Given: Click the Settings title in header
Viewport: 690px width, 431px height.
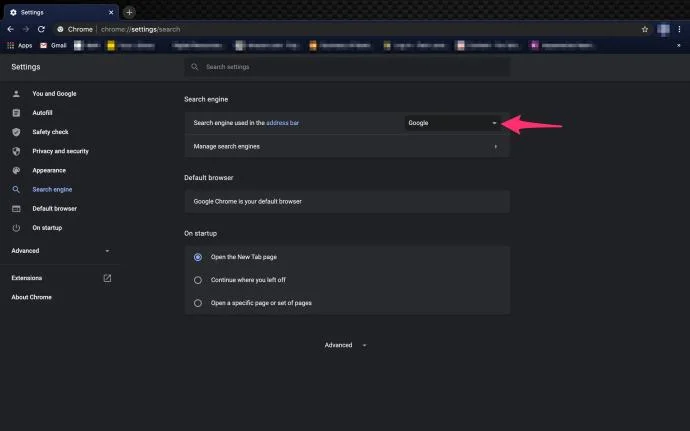Looking at the screenshot, I should click(26, 67).
